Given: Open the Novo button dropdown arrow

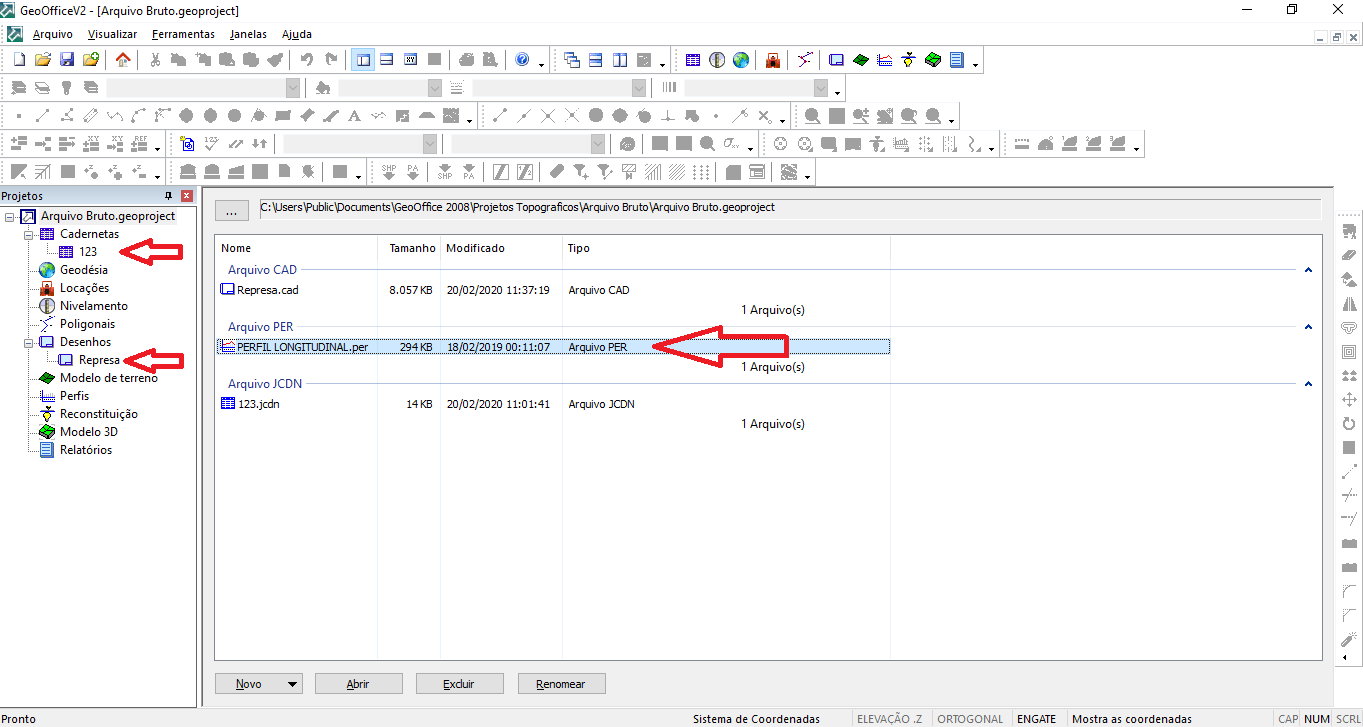Looking at the screenshot, I should tap(292, 685).
